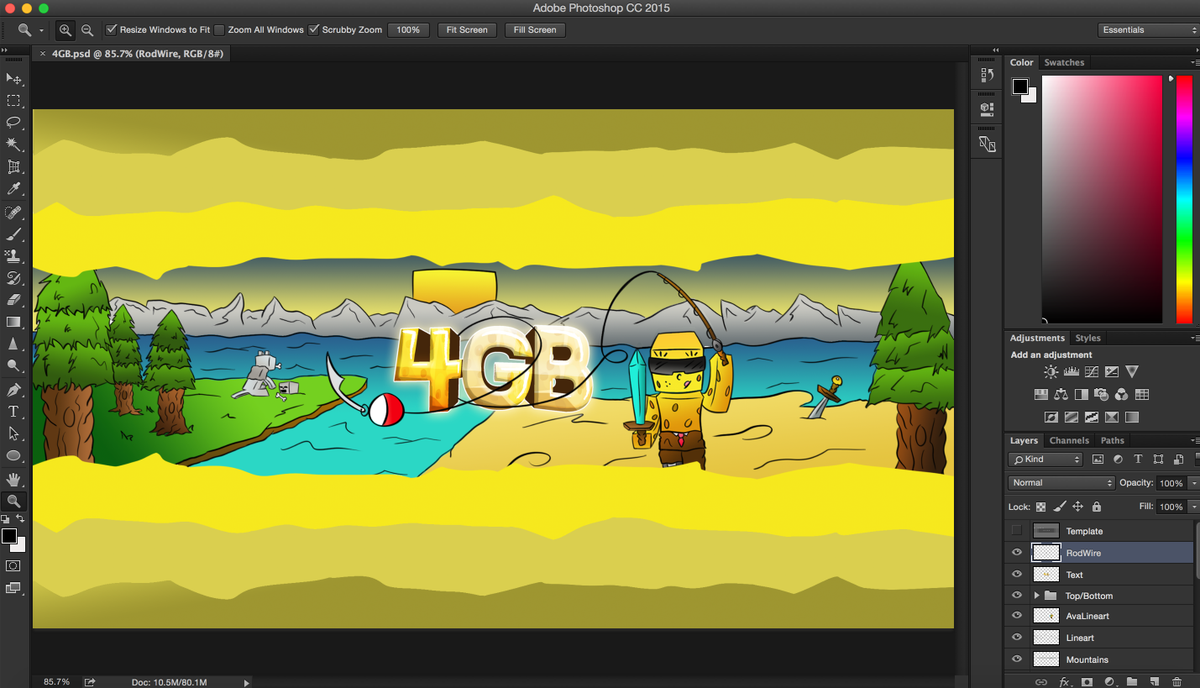This screenshot has width=1200, height=688.
Task: Click the Delete layer trash icon
Action: click(1176, 681)
